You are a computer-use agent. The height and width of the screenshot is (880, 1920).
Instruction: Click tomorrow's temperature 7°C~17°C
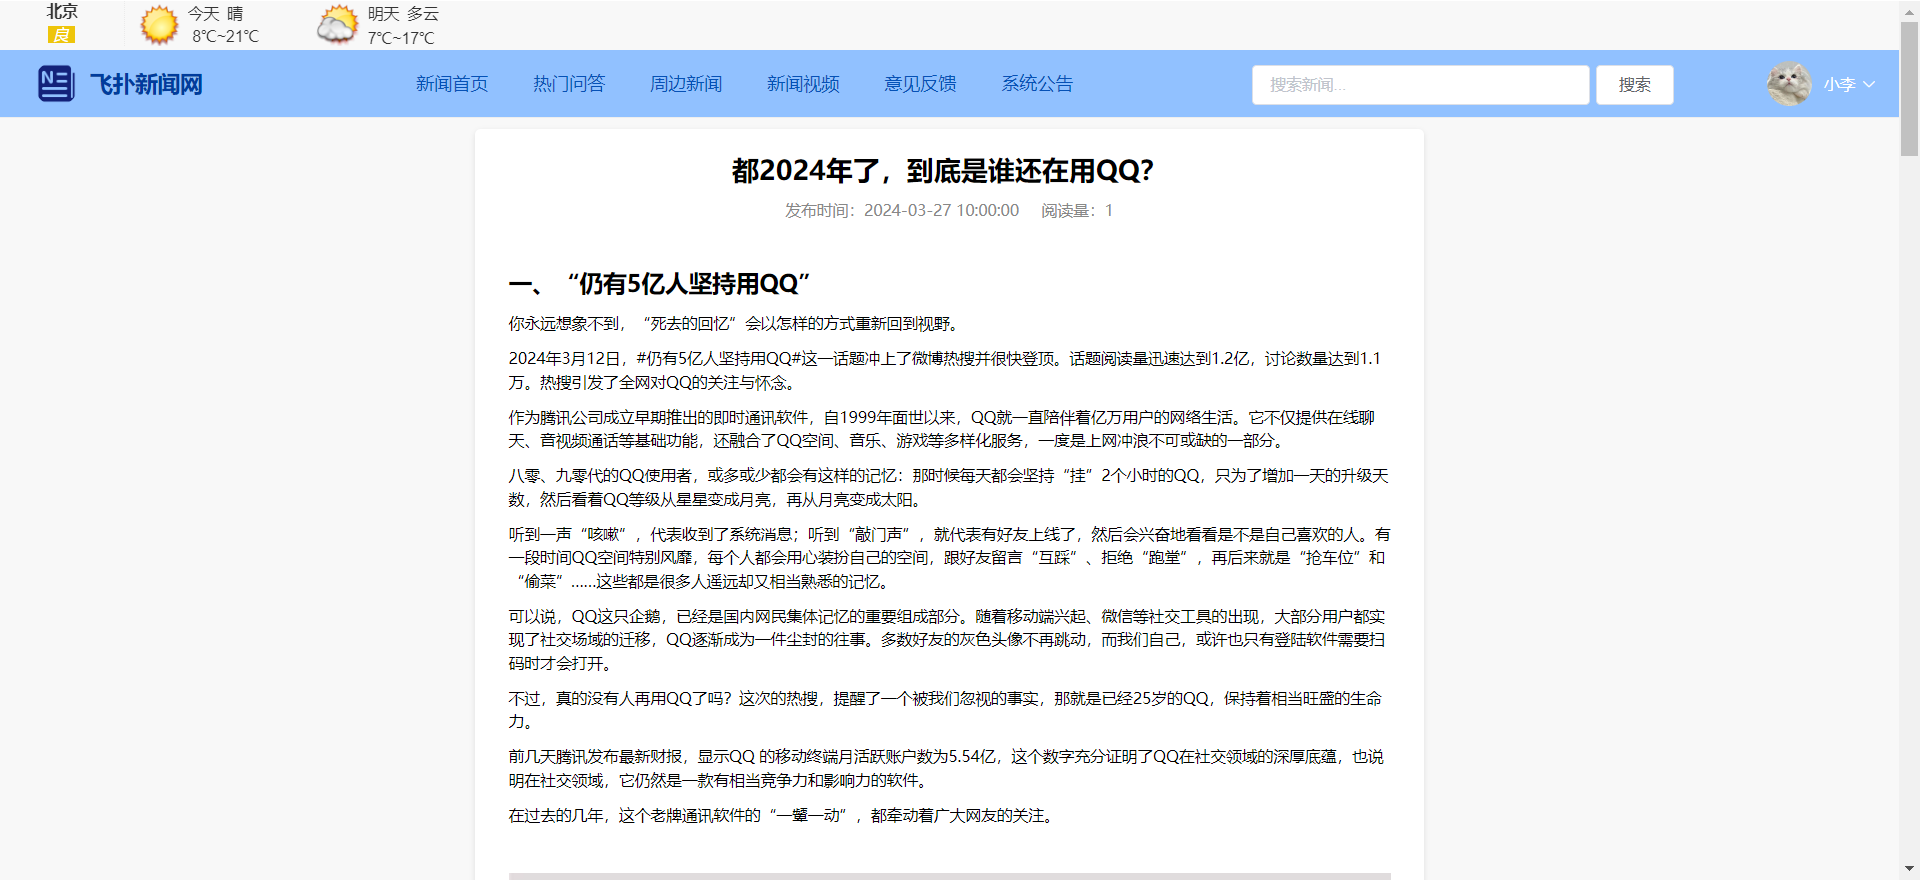click(x=401, y=38)
